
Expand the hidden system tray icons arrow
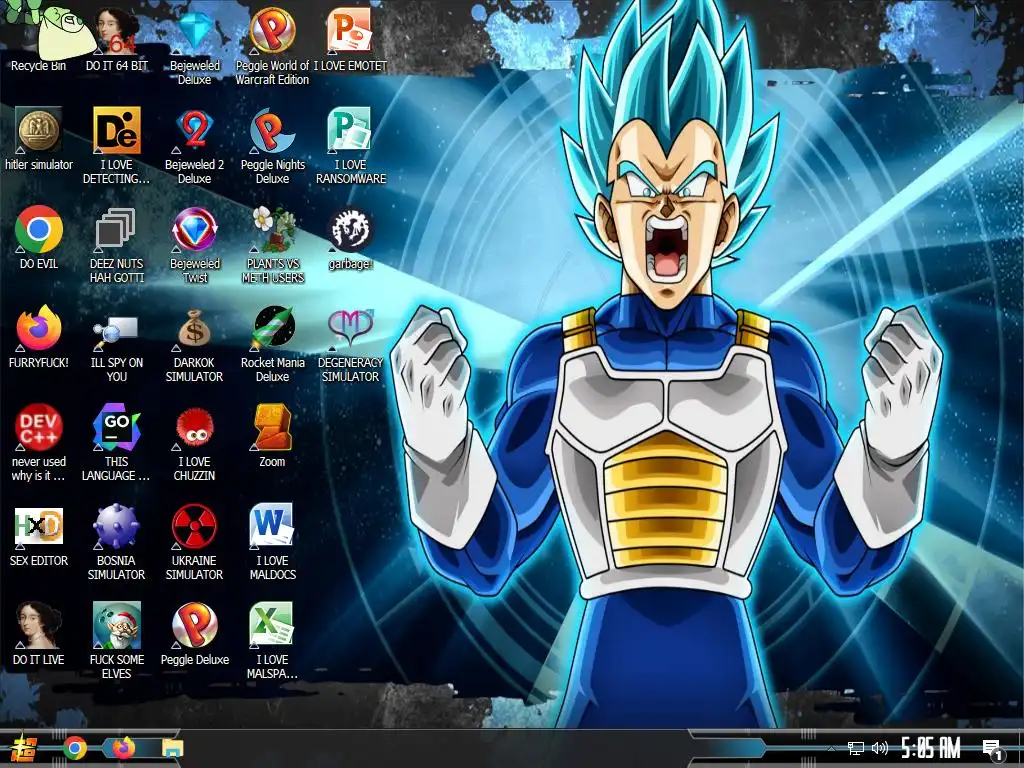tap(831, 748)
